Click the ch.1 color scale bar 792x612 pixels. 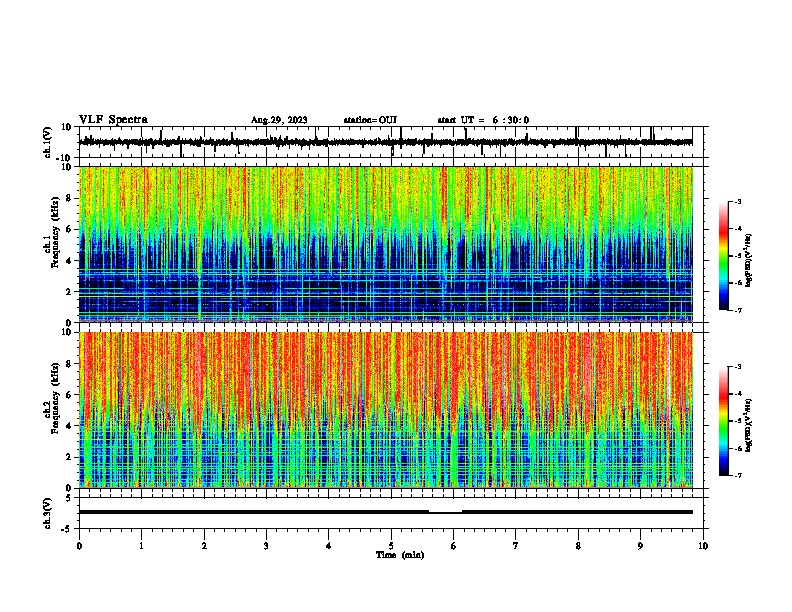coord(724,256)
